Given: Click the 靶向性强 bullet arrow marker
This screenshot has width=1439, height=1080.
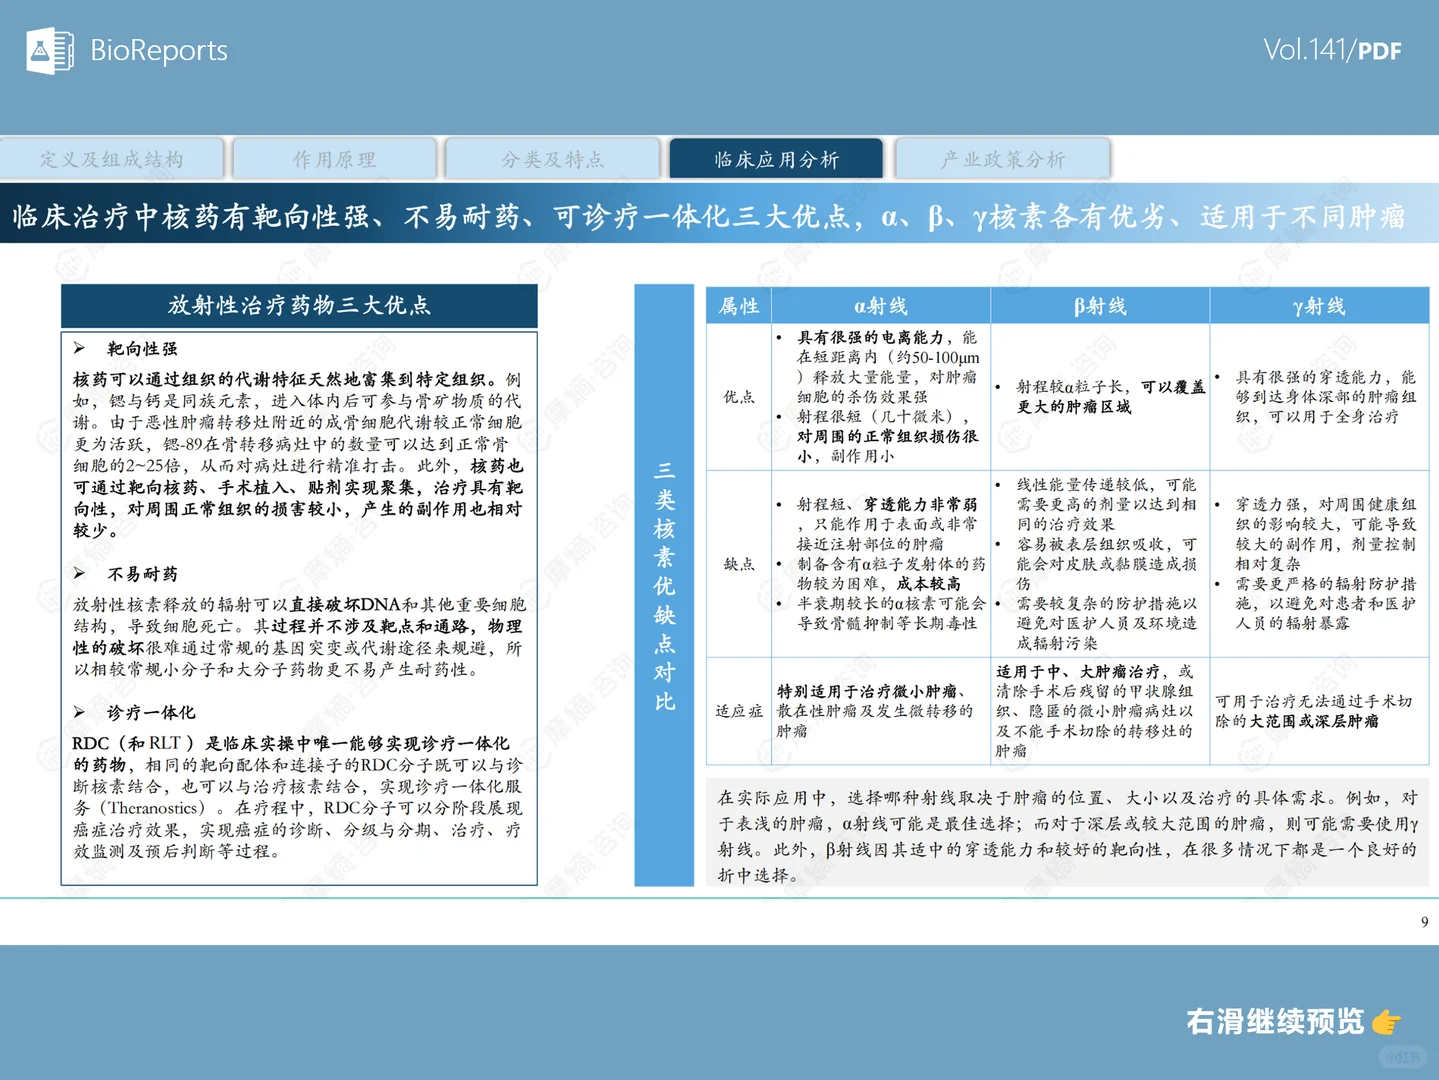Looking at the screenshot, I should (79, 349).
